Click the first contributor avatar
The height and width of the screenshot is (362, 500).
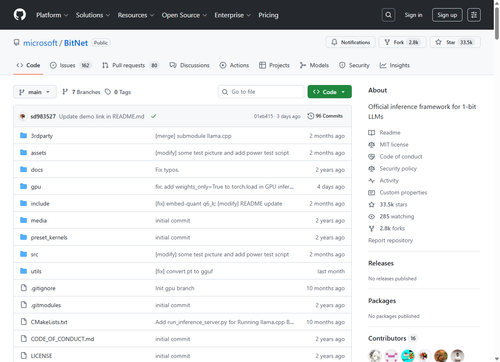(375, 356)
